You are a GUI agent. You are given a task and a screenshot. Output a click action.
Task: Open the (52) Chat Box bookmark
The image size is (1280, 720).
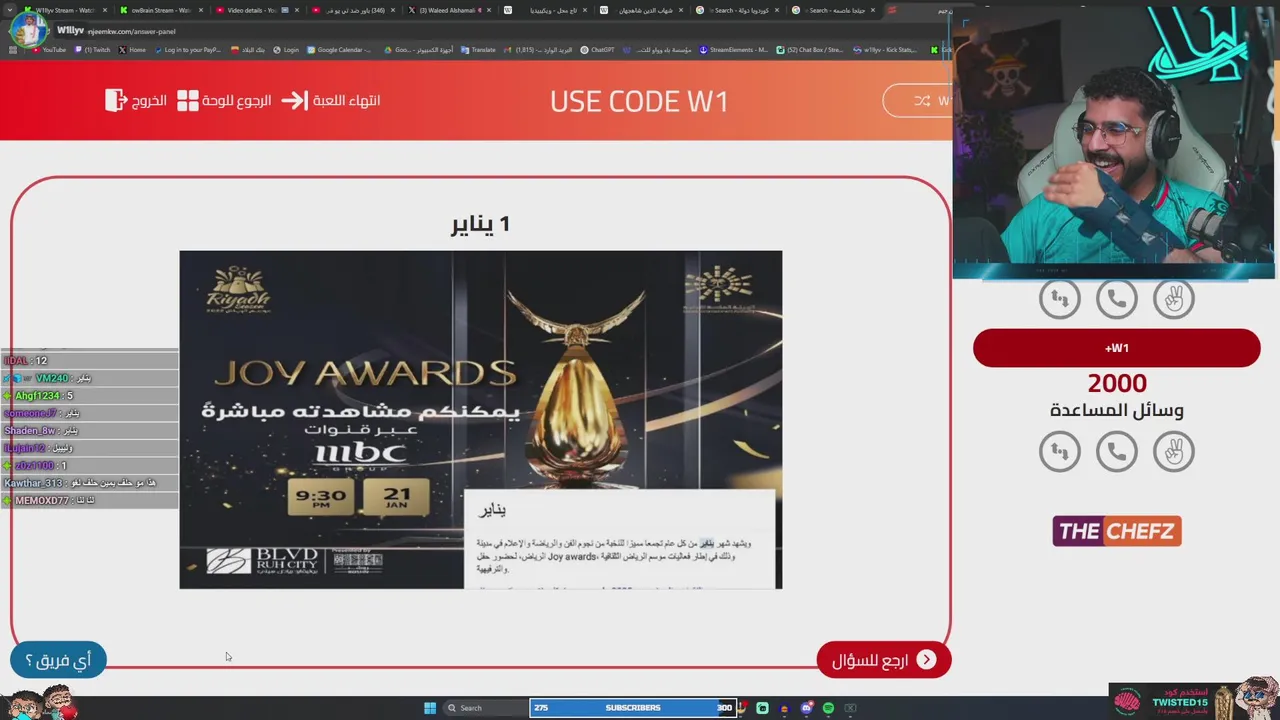point(811,50)
